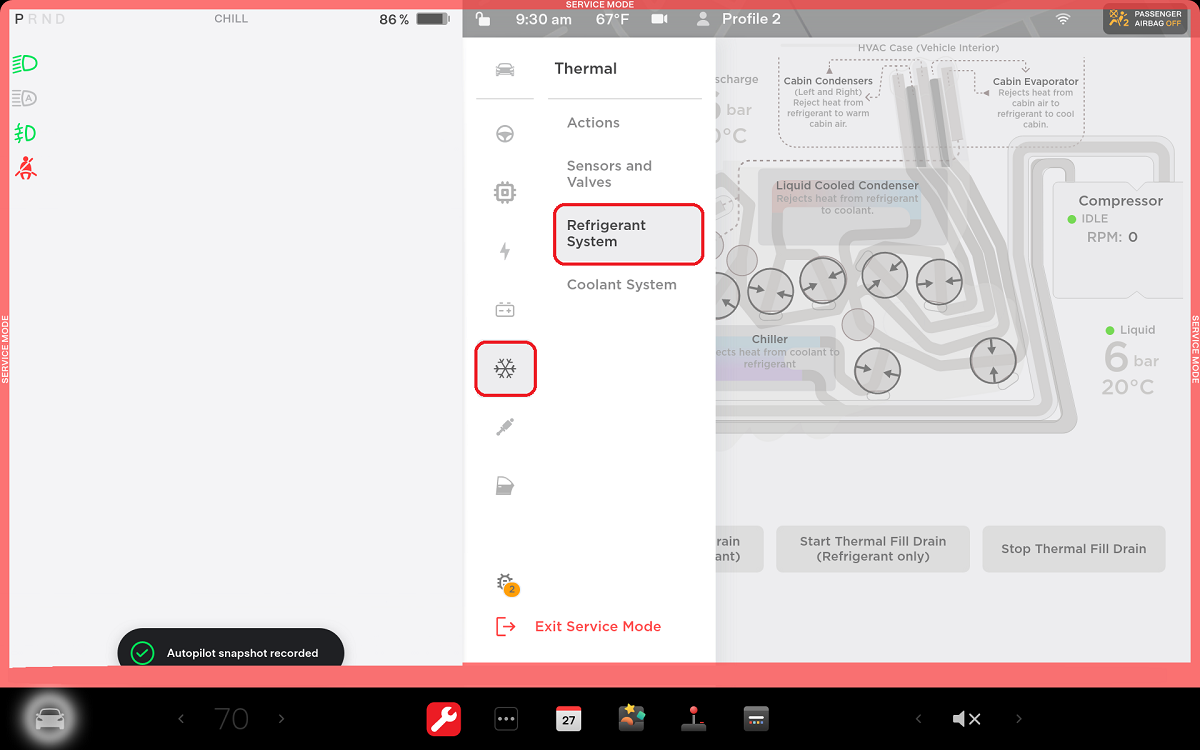The image size is (1200, 750).
Task: Click Exit Service Mode
Action: 597,626
